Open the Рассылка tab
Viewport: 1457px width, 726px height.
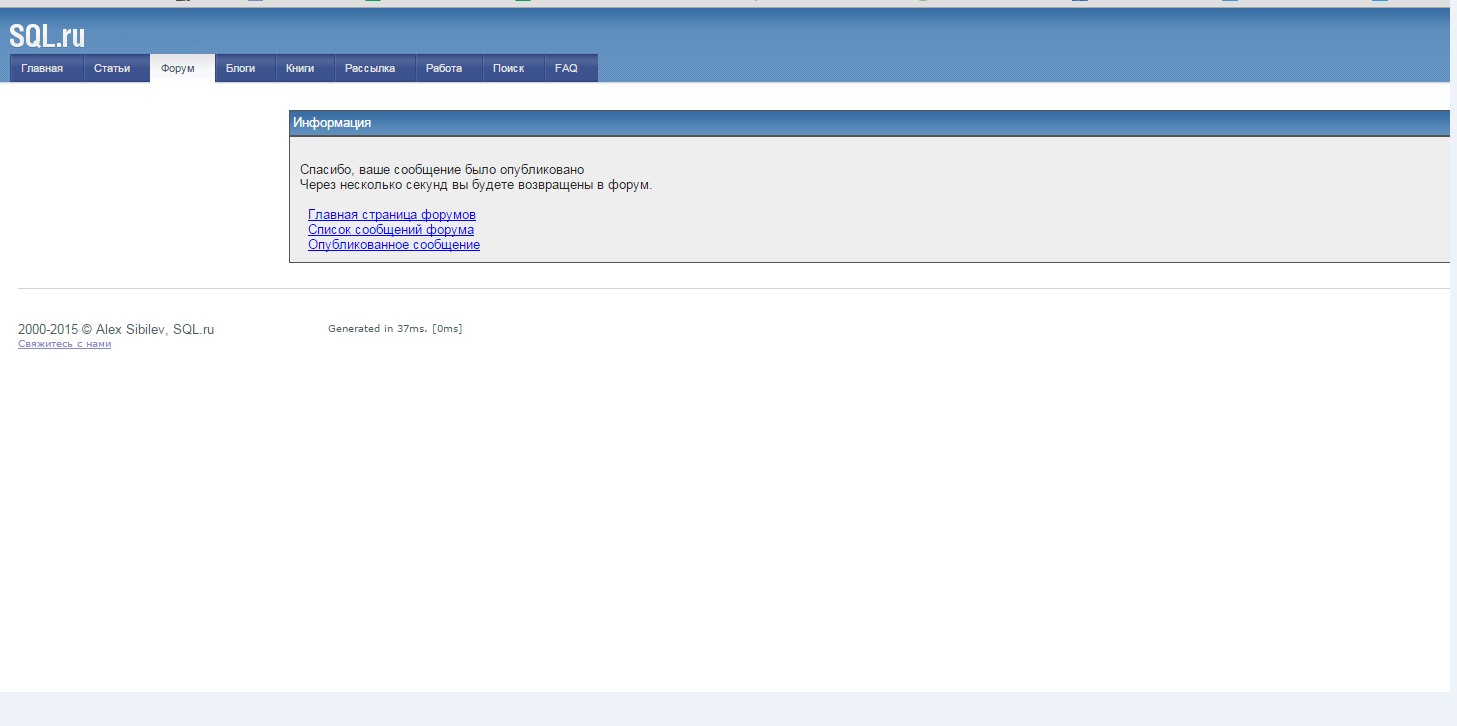(x=370, y=68)
